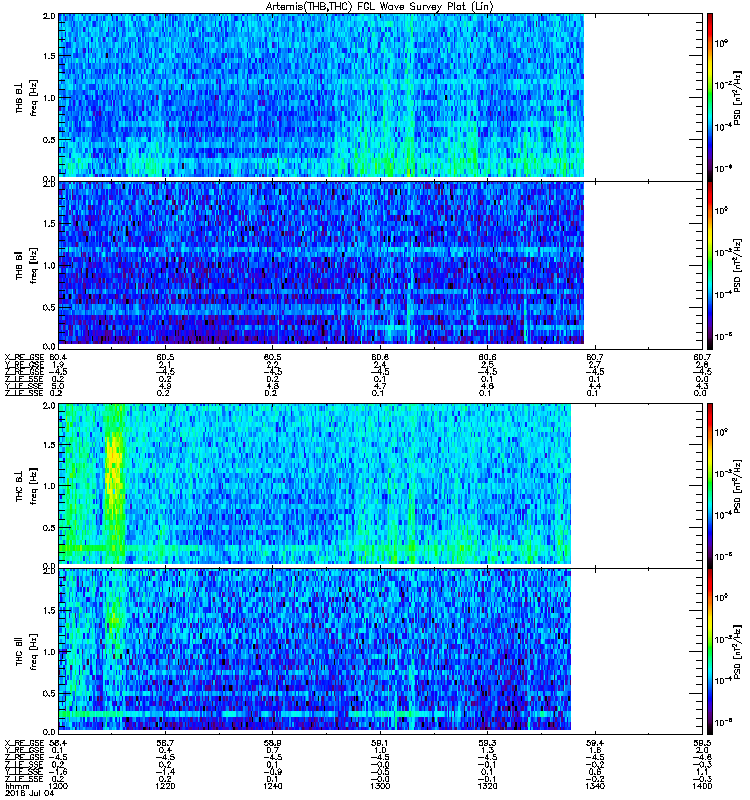Click the 0.5 frequency tick of THC B⊥ panel
The width and height of the screenshot is (750, 800).
(x=49, y=528)
